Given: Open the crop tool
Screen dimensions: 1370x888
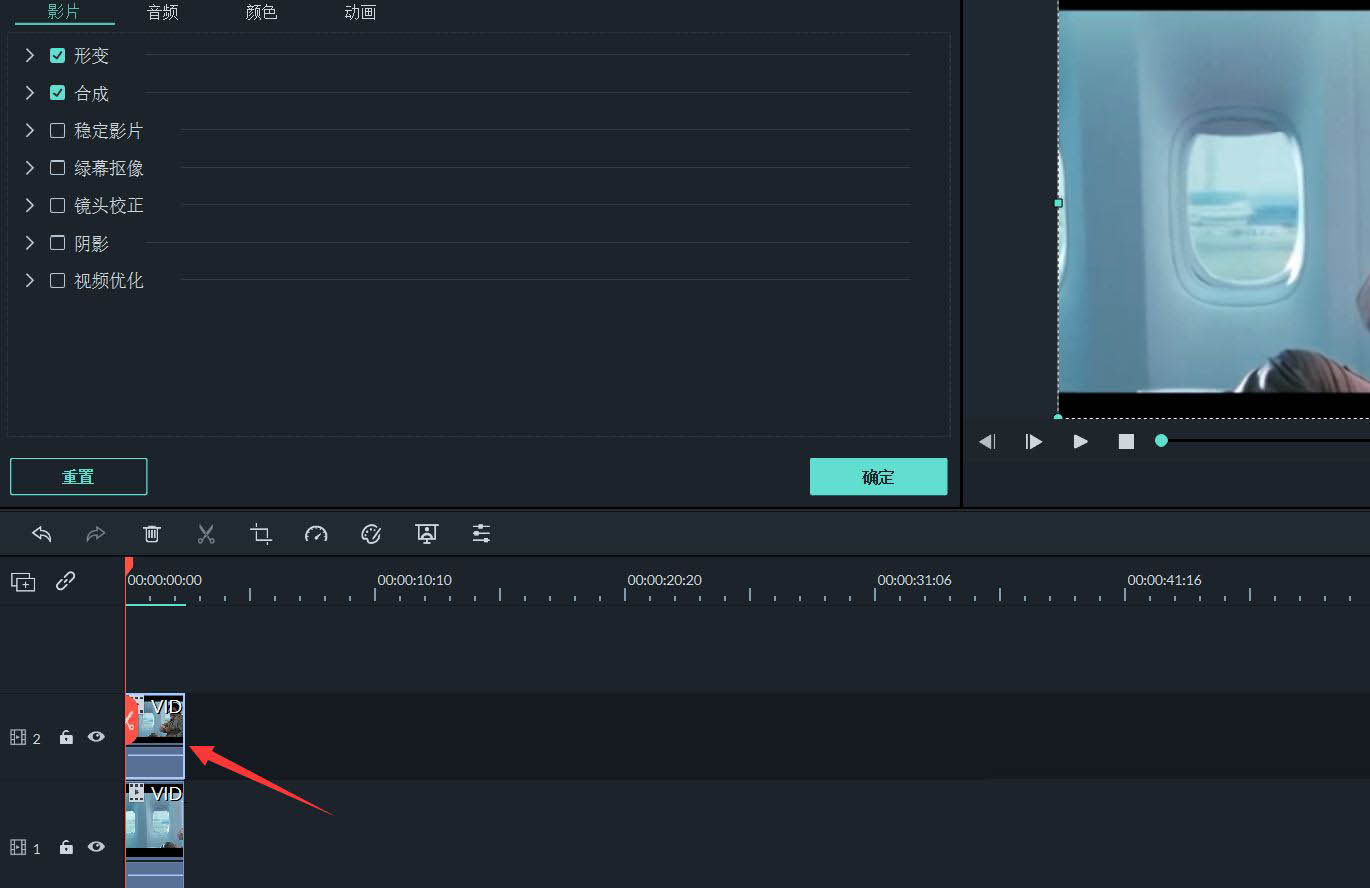Looking at the screenshot, I should pos(261,534).
